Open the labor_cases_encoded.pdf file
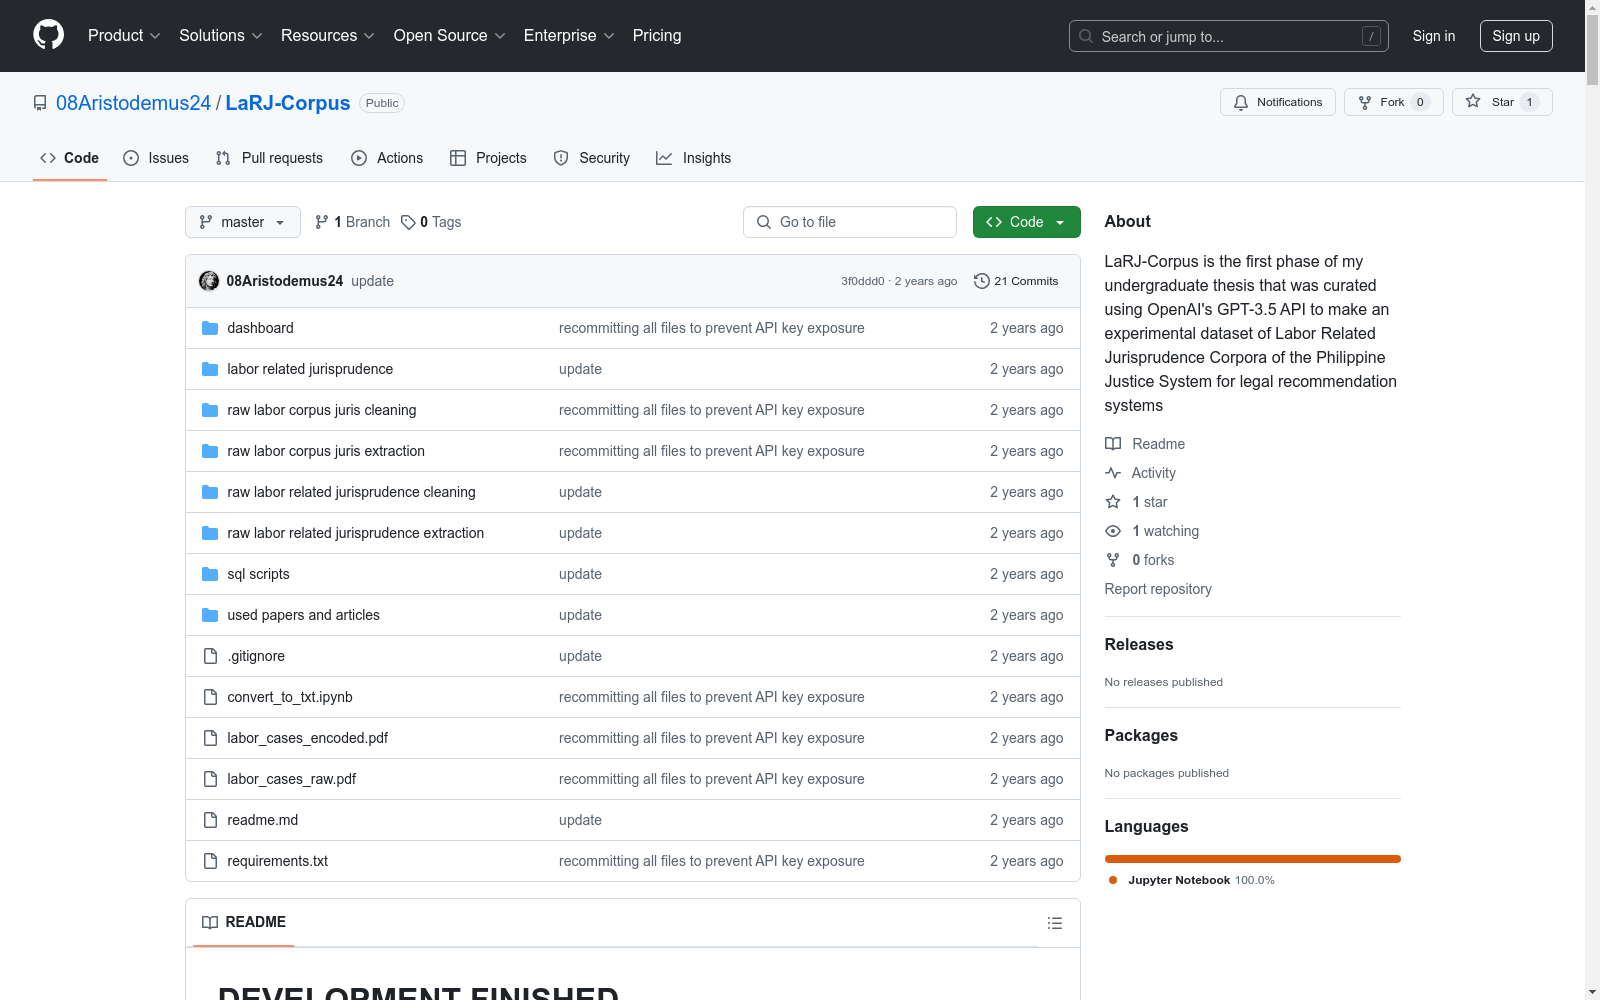The width and height of the screenshot is (1600, 1000). click(x=308, y=738)
